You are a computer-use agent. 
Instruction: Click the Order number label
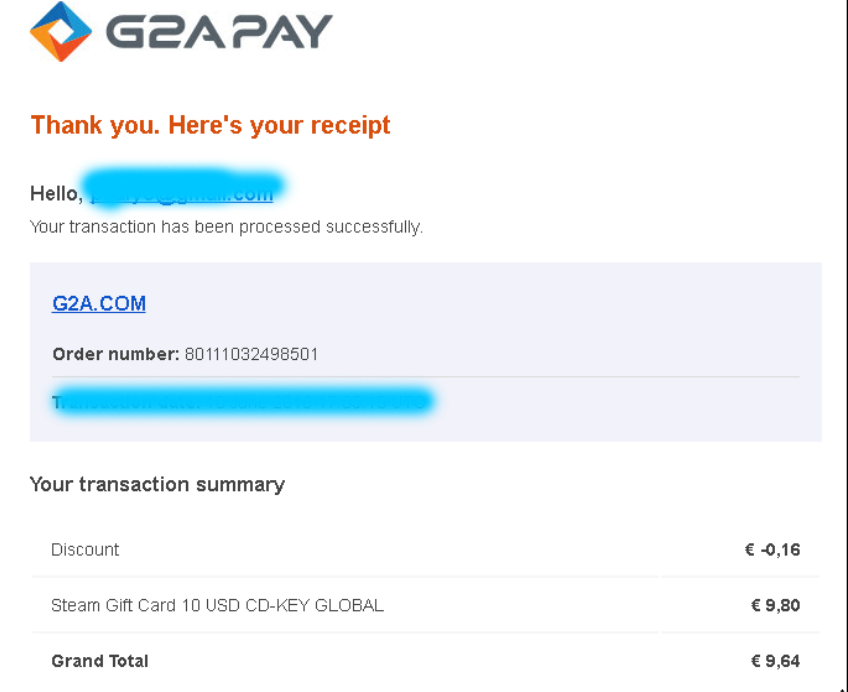[116, 354]
